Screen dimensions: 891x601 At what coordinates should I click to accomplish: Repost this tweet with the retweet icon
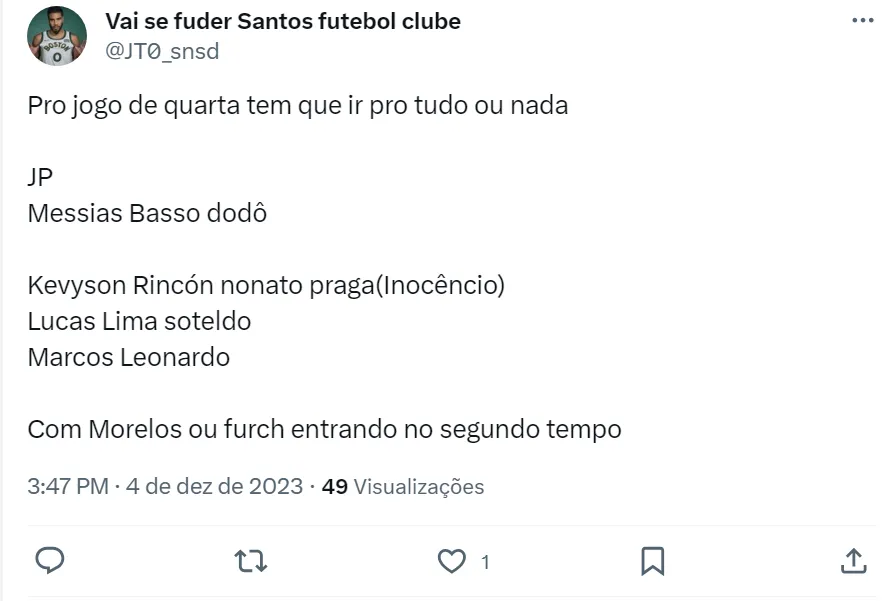[251, 561]
